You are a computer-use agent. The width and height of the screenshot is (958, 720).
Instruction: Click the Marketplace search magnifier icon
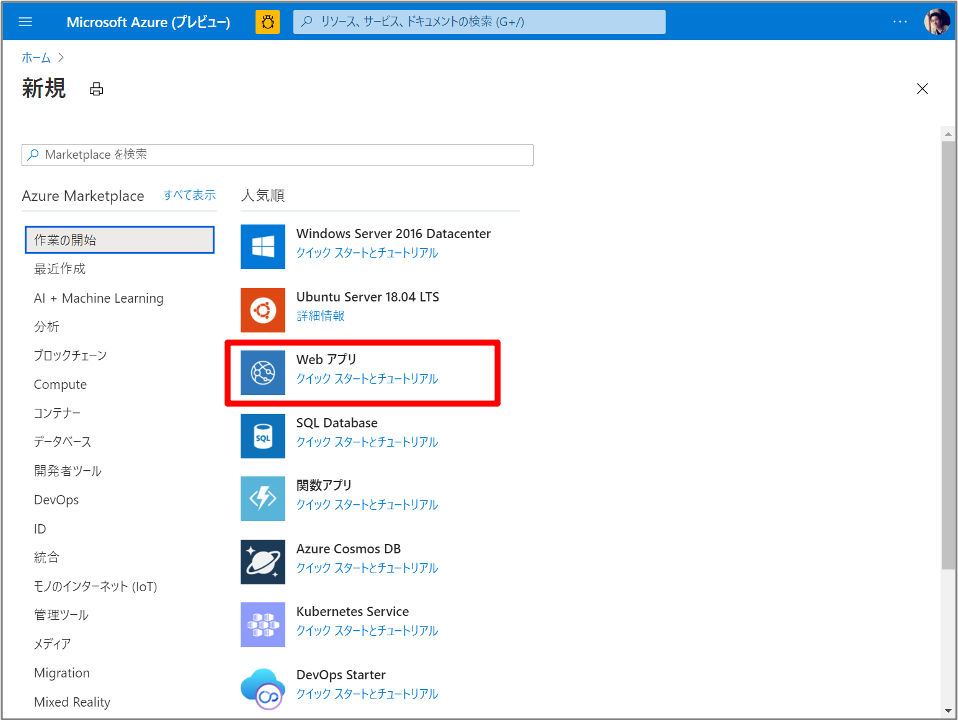pyautogui.click(x=33, y=155)
